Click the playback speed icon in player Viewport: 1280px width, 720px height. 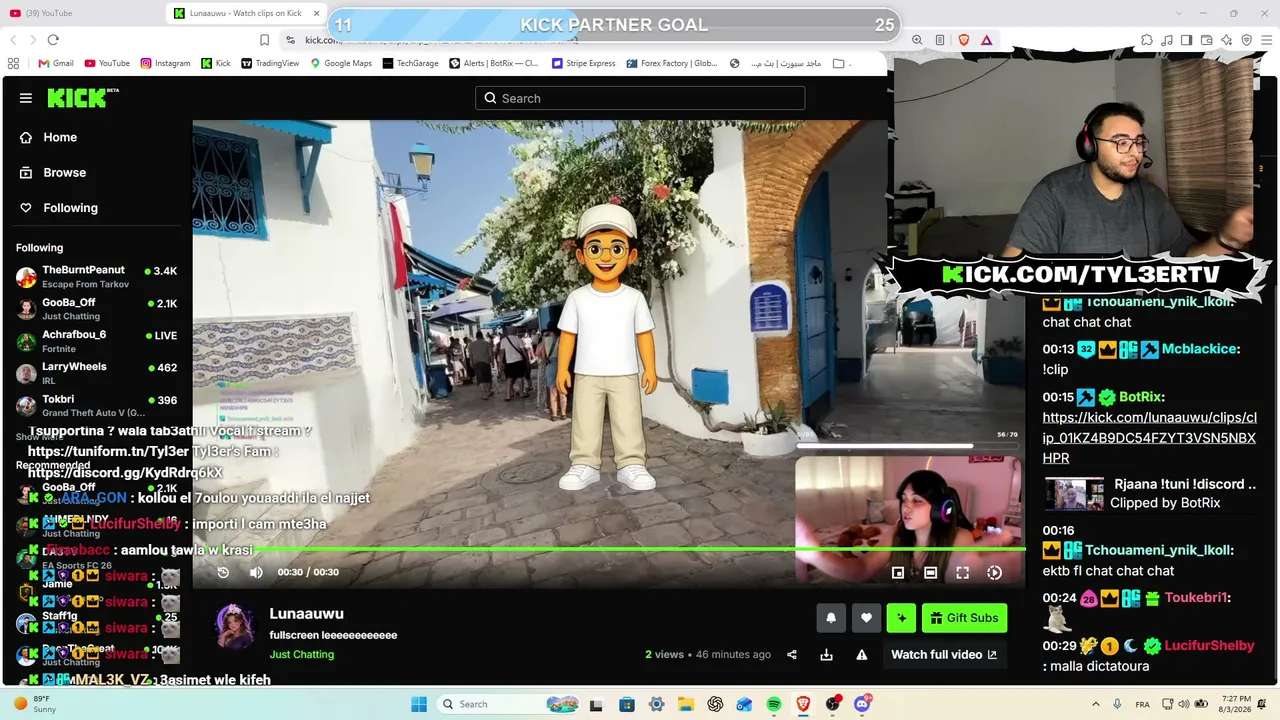click(994, 572)
